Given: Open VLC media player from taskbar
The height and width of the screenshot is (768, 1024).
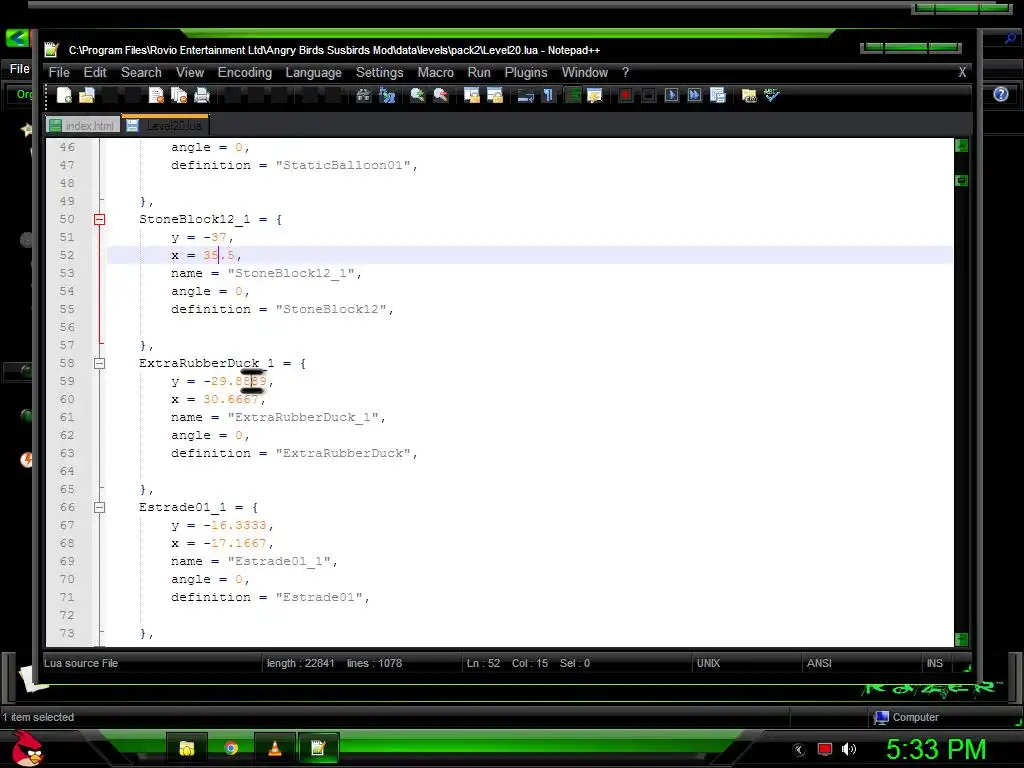Looking at the screenshot, I should [x=274, y=748].
